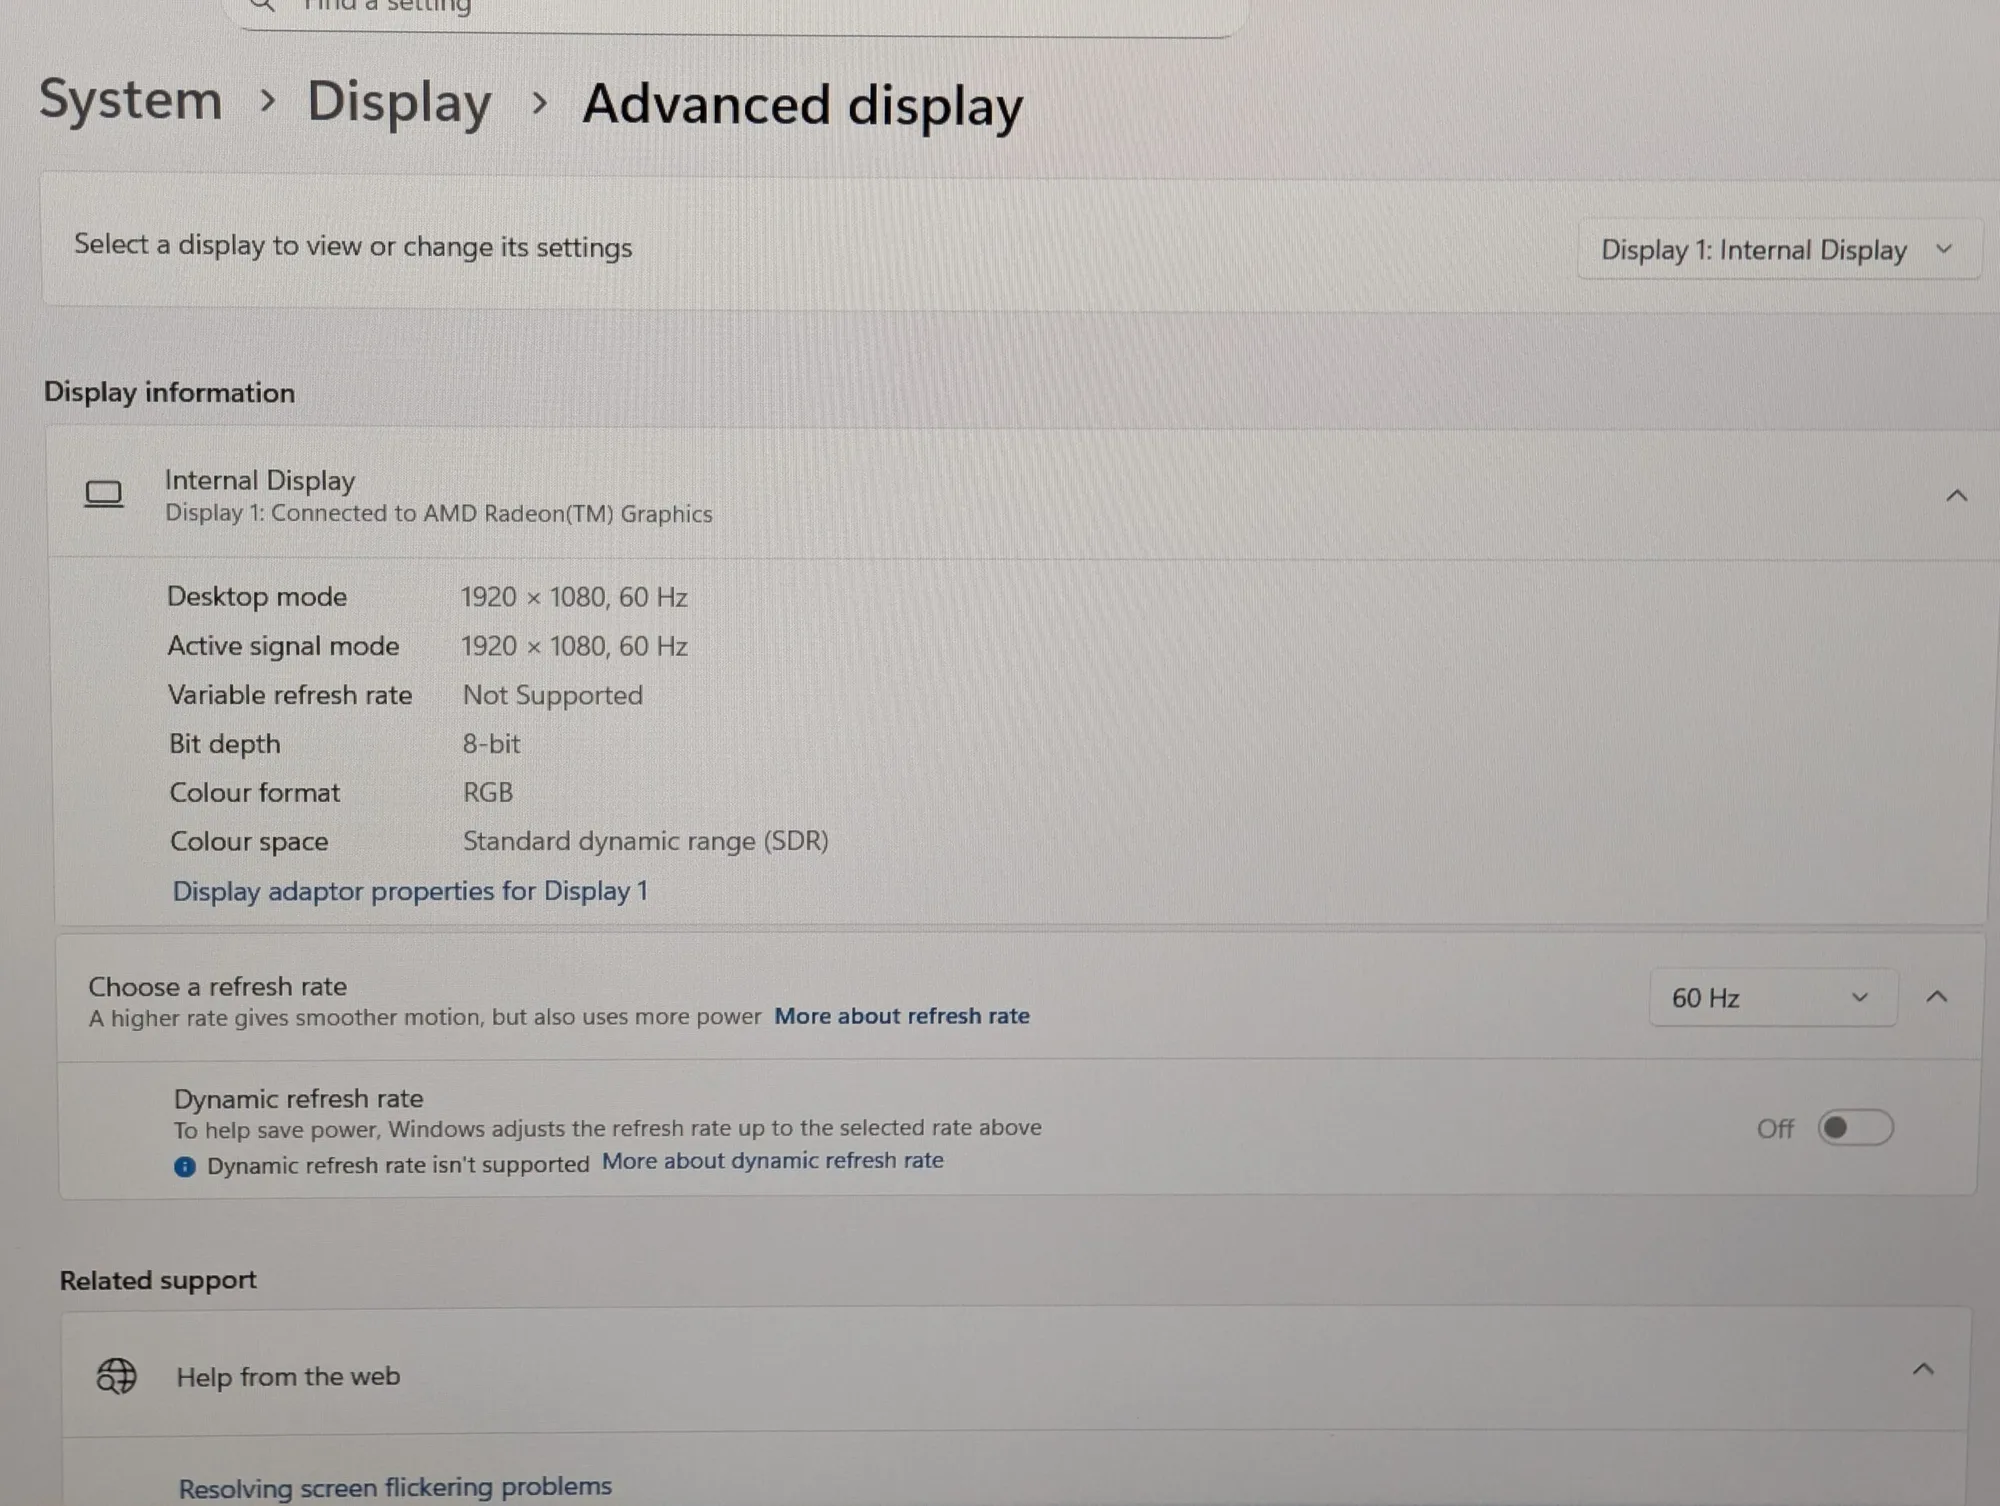Click the Standard dynamic range (SDR) value

click(x=646, y=841)
